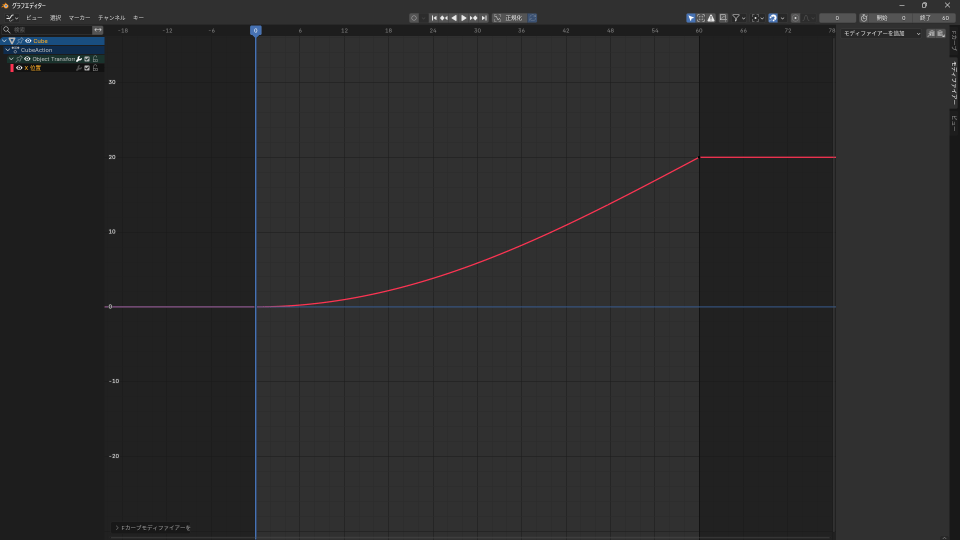Toggle the lock on Object Transforms group
This screenshot has width=960, height=540.
(95, 59)
